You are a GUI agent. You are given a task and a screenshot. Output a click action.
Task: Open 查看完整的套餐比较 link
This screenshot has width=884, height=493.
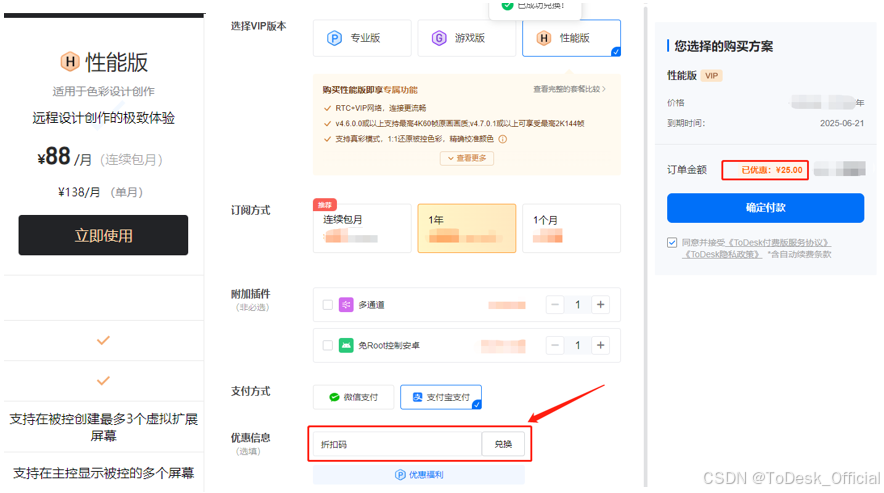[x=569, y=89]
